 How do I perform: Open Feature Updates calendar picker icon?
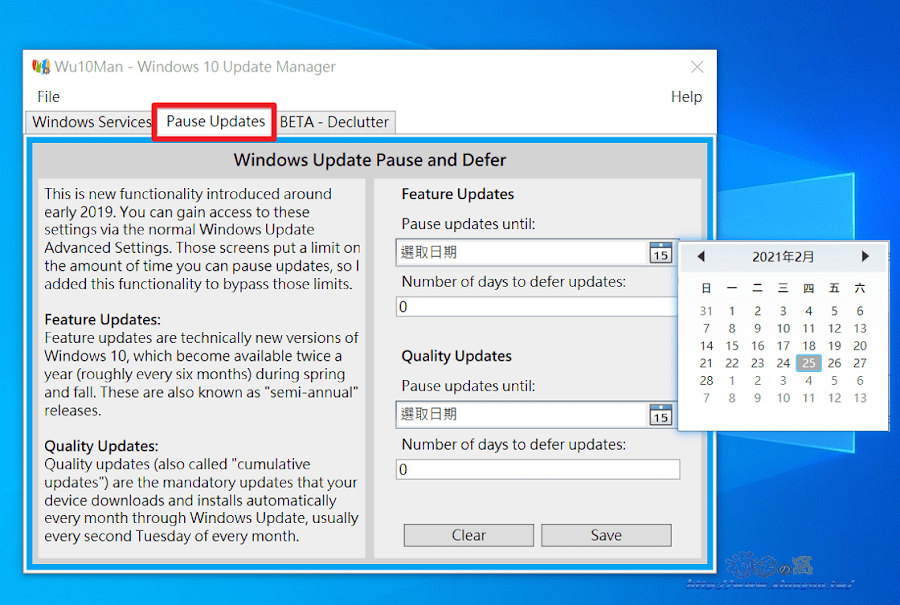tap(661, 253)
